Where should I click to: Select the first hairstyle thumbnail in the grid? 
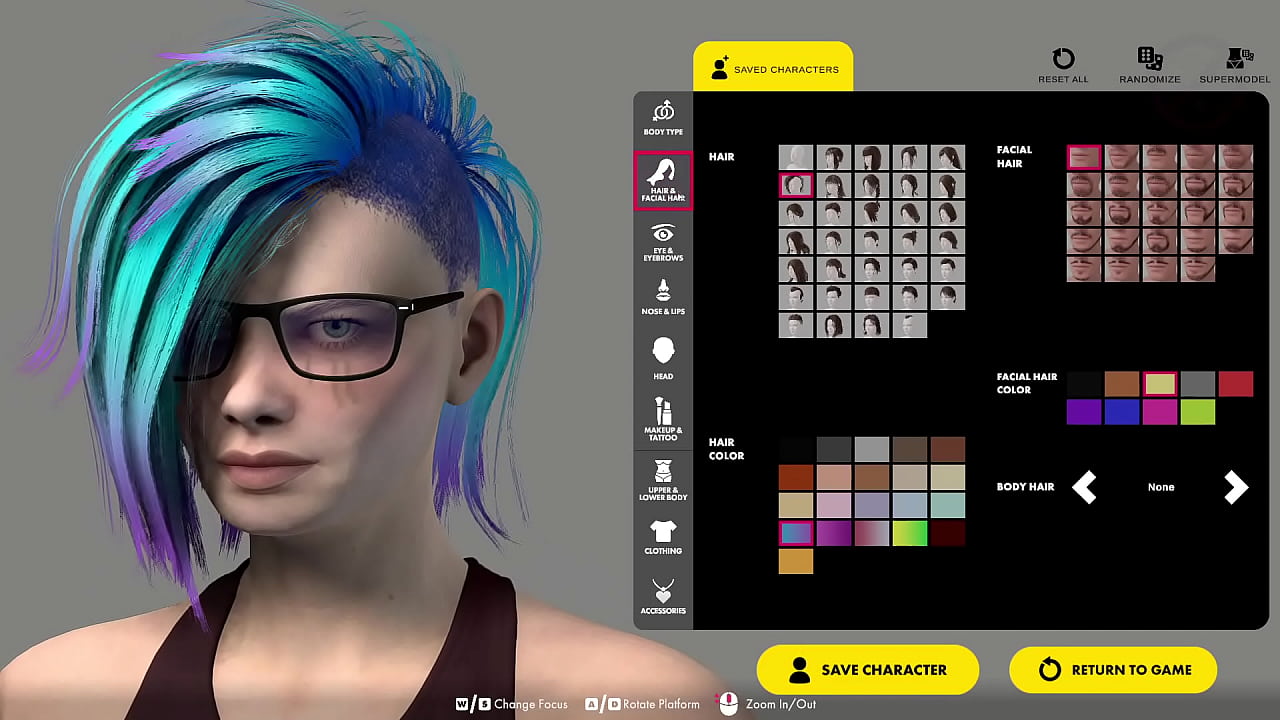[796, 158]
